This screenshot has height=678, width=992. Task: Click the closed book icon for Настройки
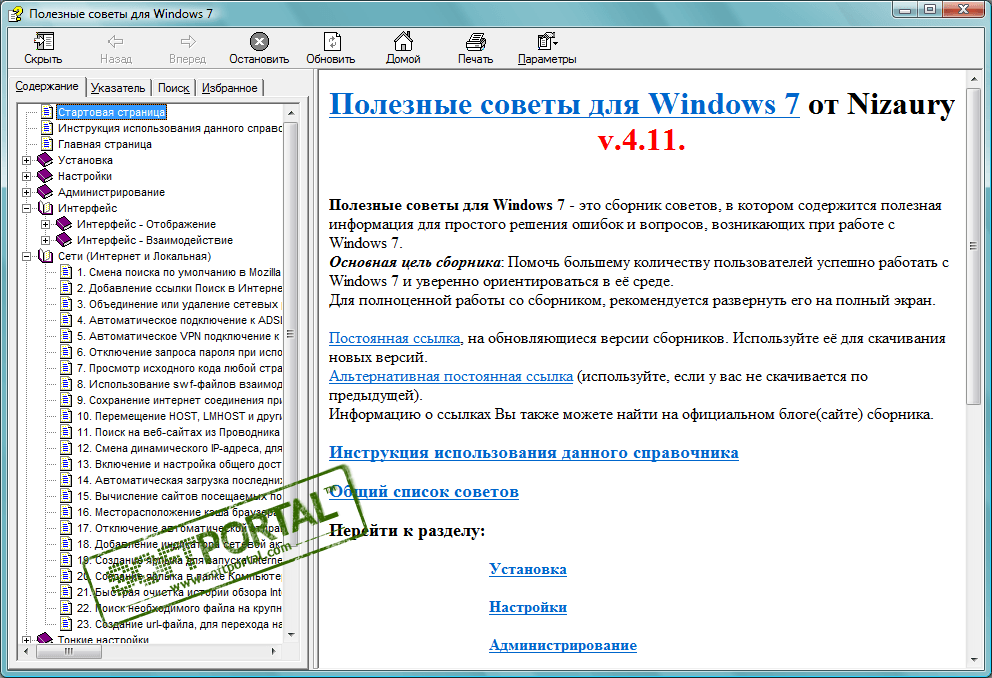[x=45, y=176]
